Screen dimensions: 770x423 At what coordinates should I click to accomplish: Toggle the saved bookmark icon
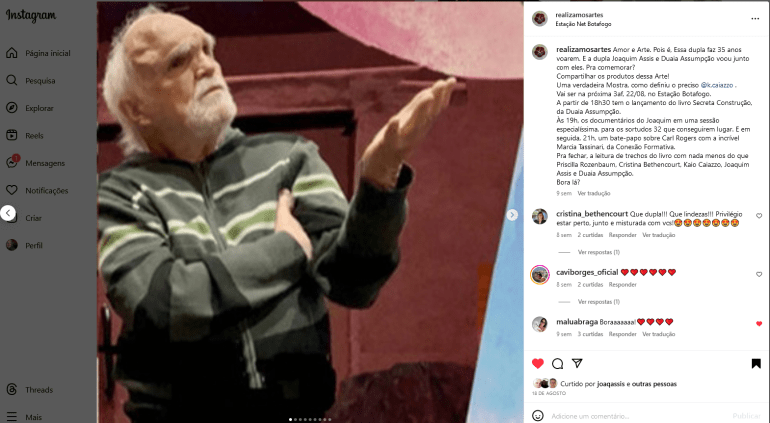pos(756,364)
